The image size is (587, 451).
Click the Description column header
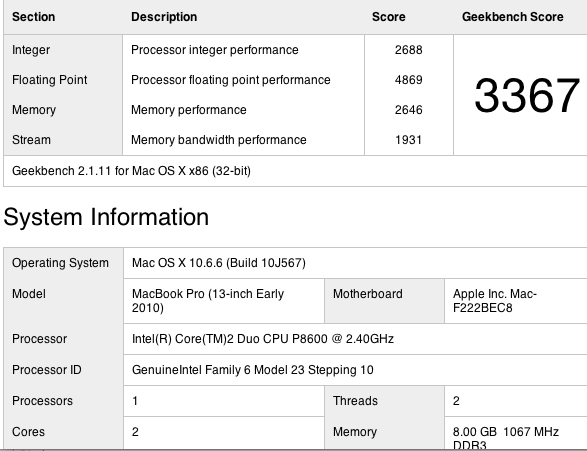coord(164,17)
